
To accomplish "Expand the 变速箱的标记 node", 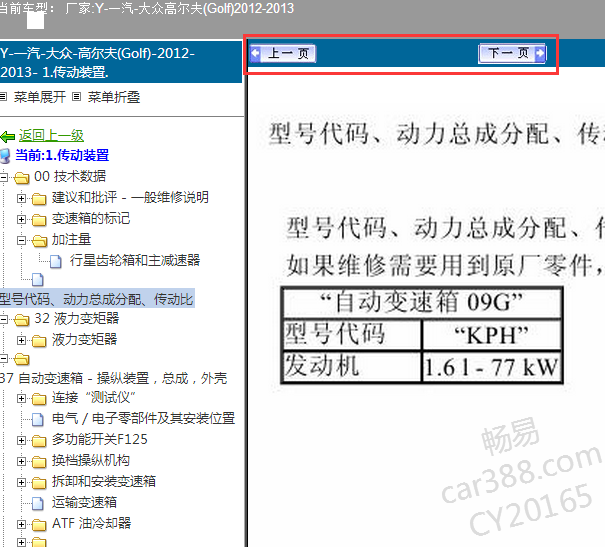I will (x=22, y=219).
